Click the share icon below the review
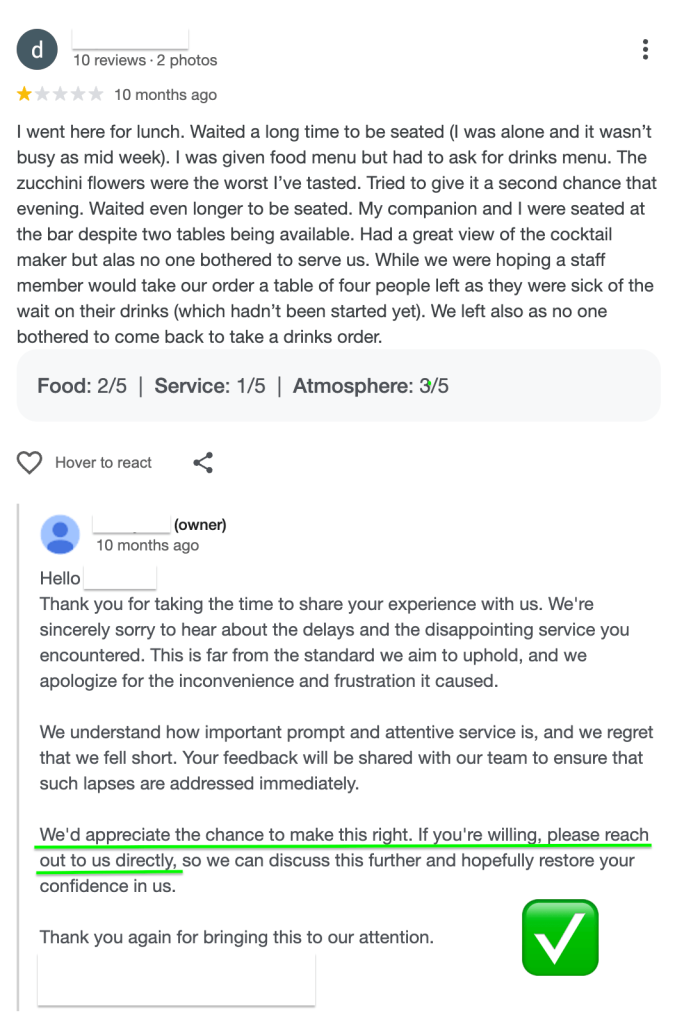 click(x=203, y=462)
